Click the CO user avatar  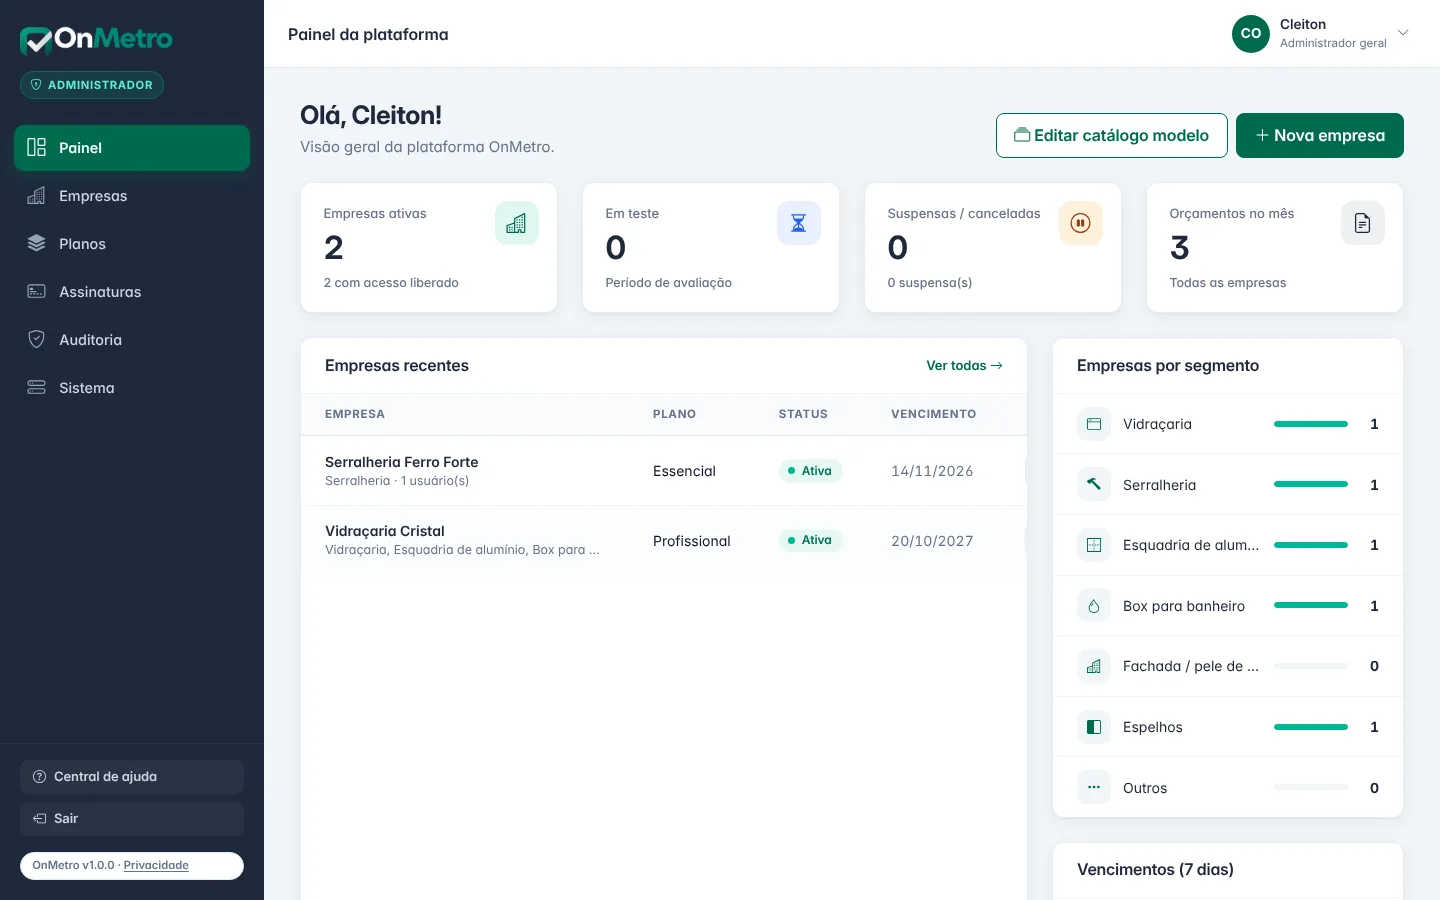[1251, 34]
